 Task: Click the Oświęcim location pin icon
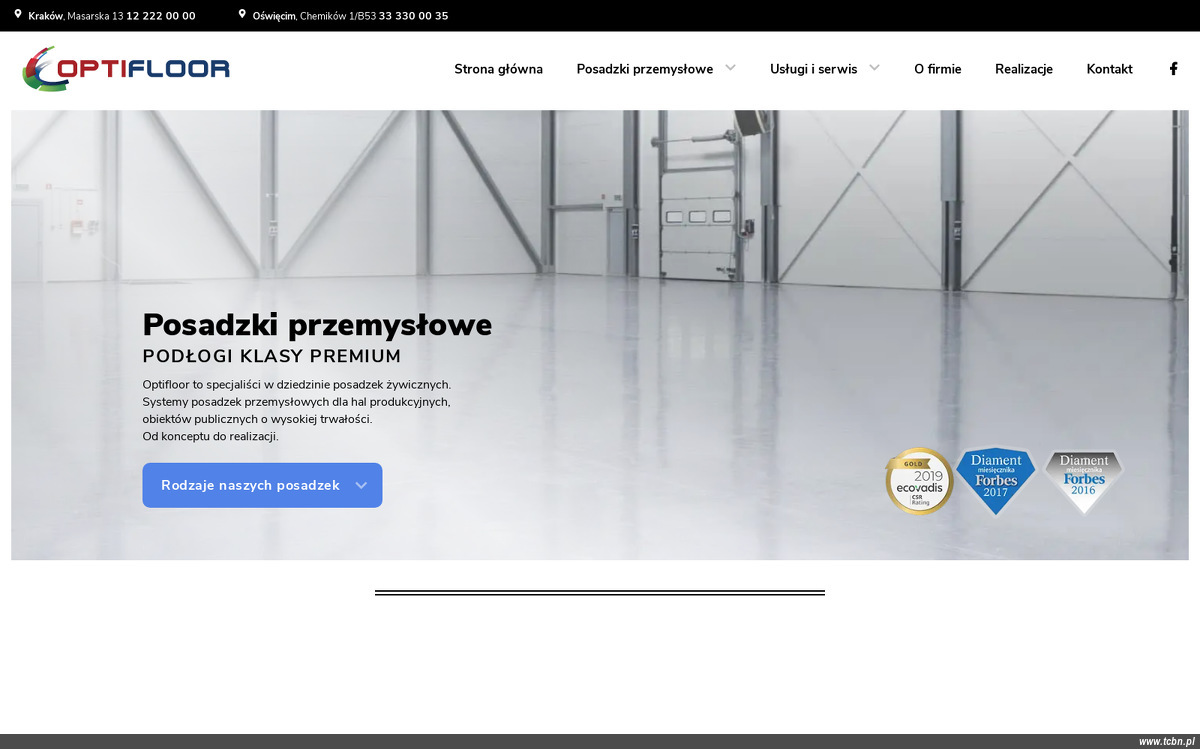coord(242,15)
